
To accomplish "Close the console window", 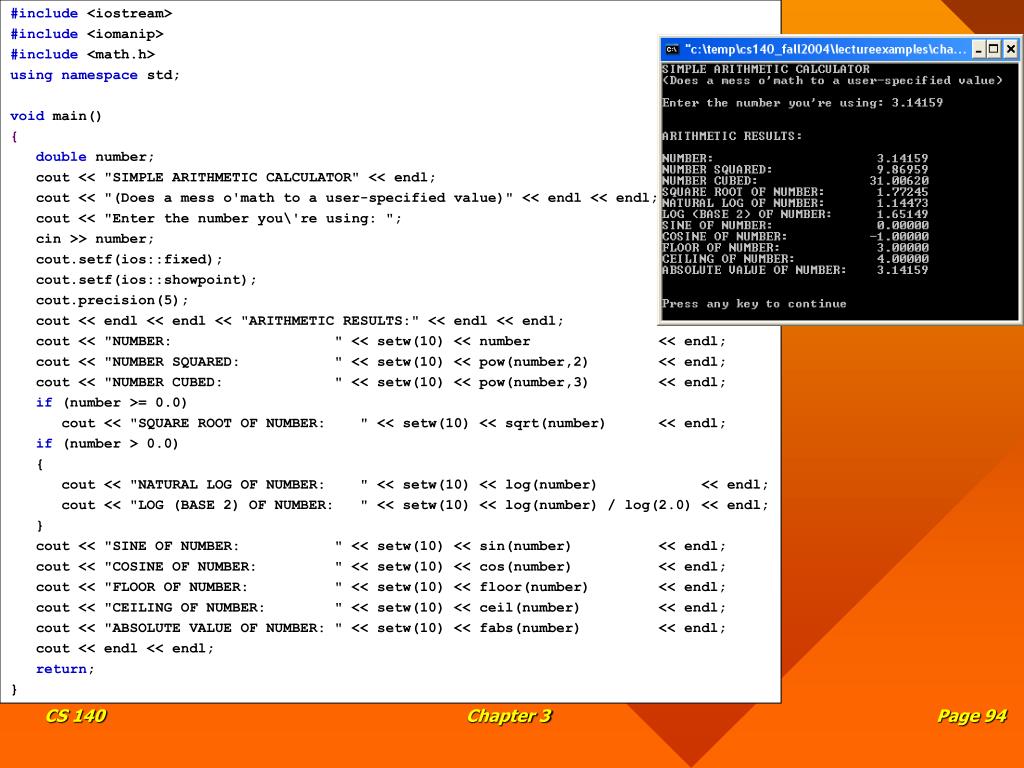I will pos(1010,49).
